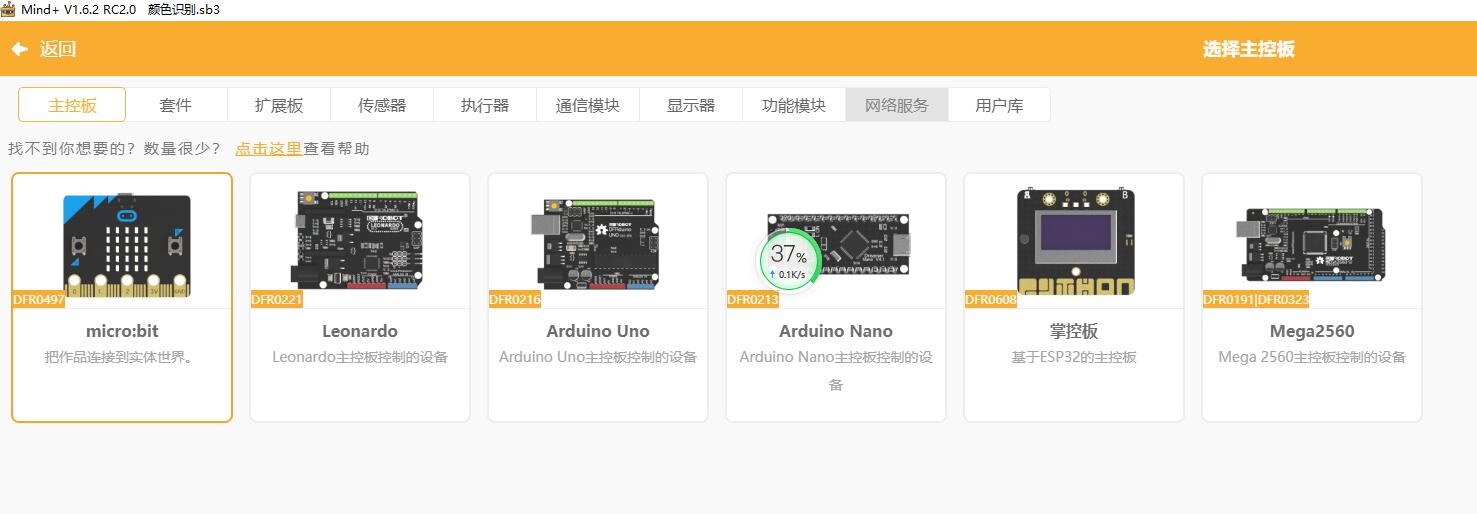Click the Mind+ app icon in title bar
The height and width of the screenshot is (514, 1477).
point(8,9)
